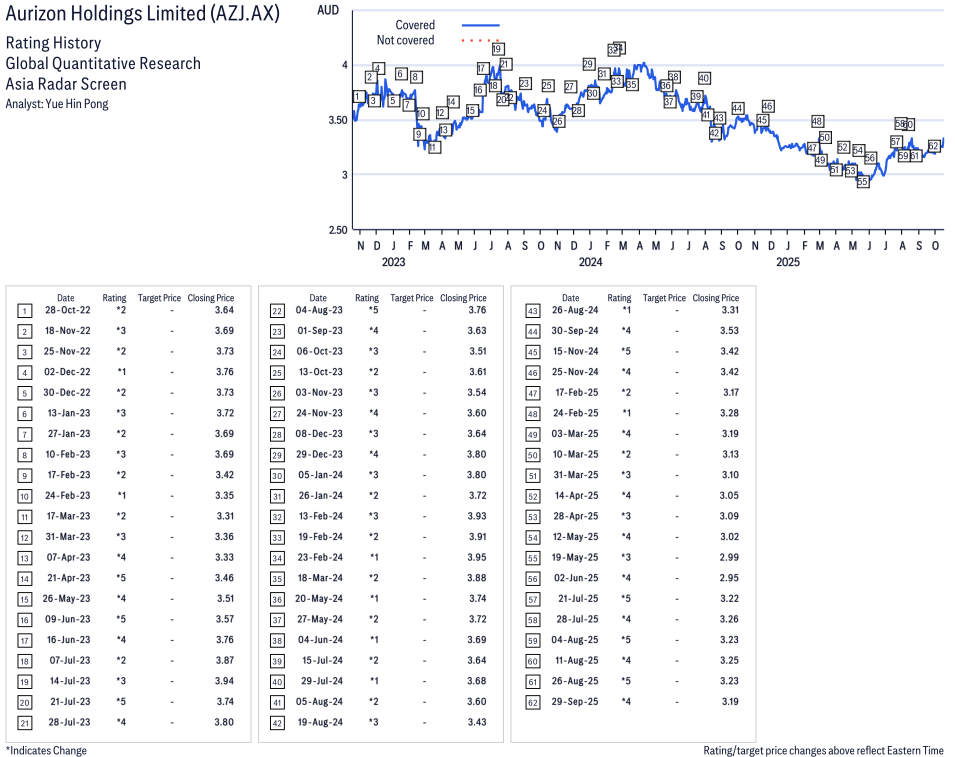Click chart marker 48 in early 2025
This screenshot has height=757, width=955.
tap(817, 121)
